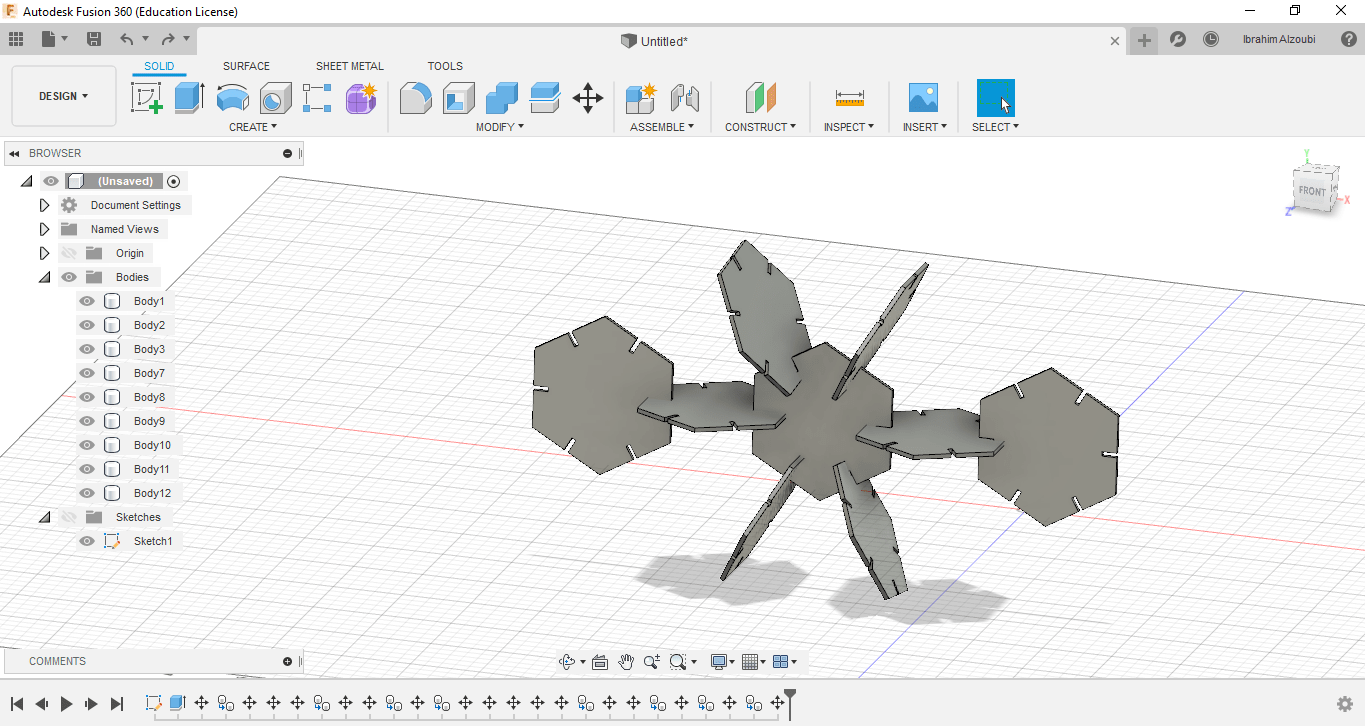Image resolution: width=1365 pixels, height=726 pixels.
Task: Select the Create Sketch tool
Action: point(147,98)
